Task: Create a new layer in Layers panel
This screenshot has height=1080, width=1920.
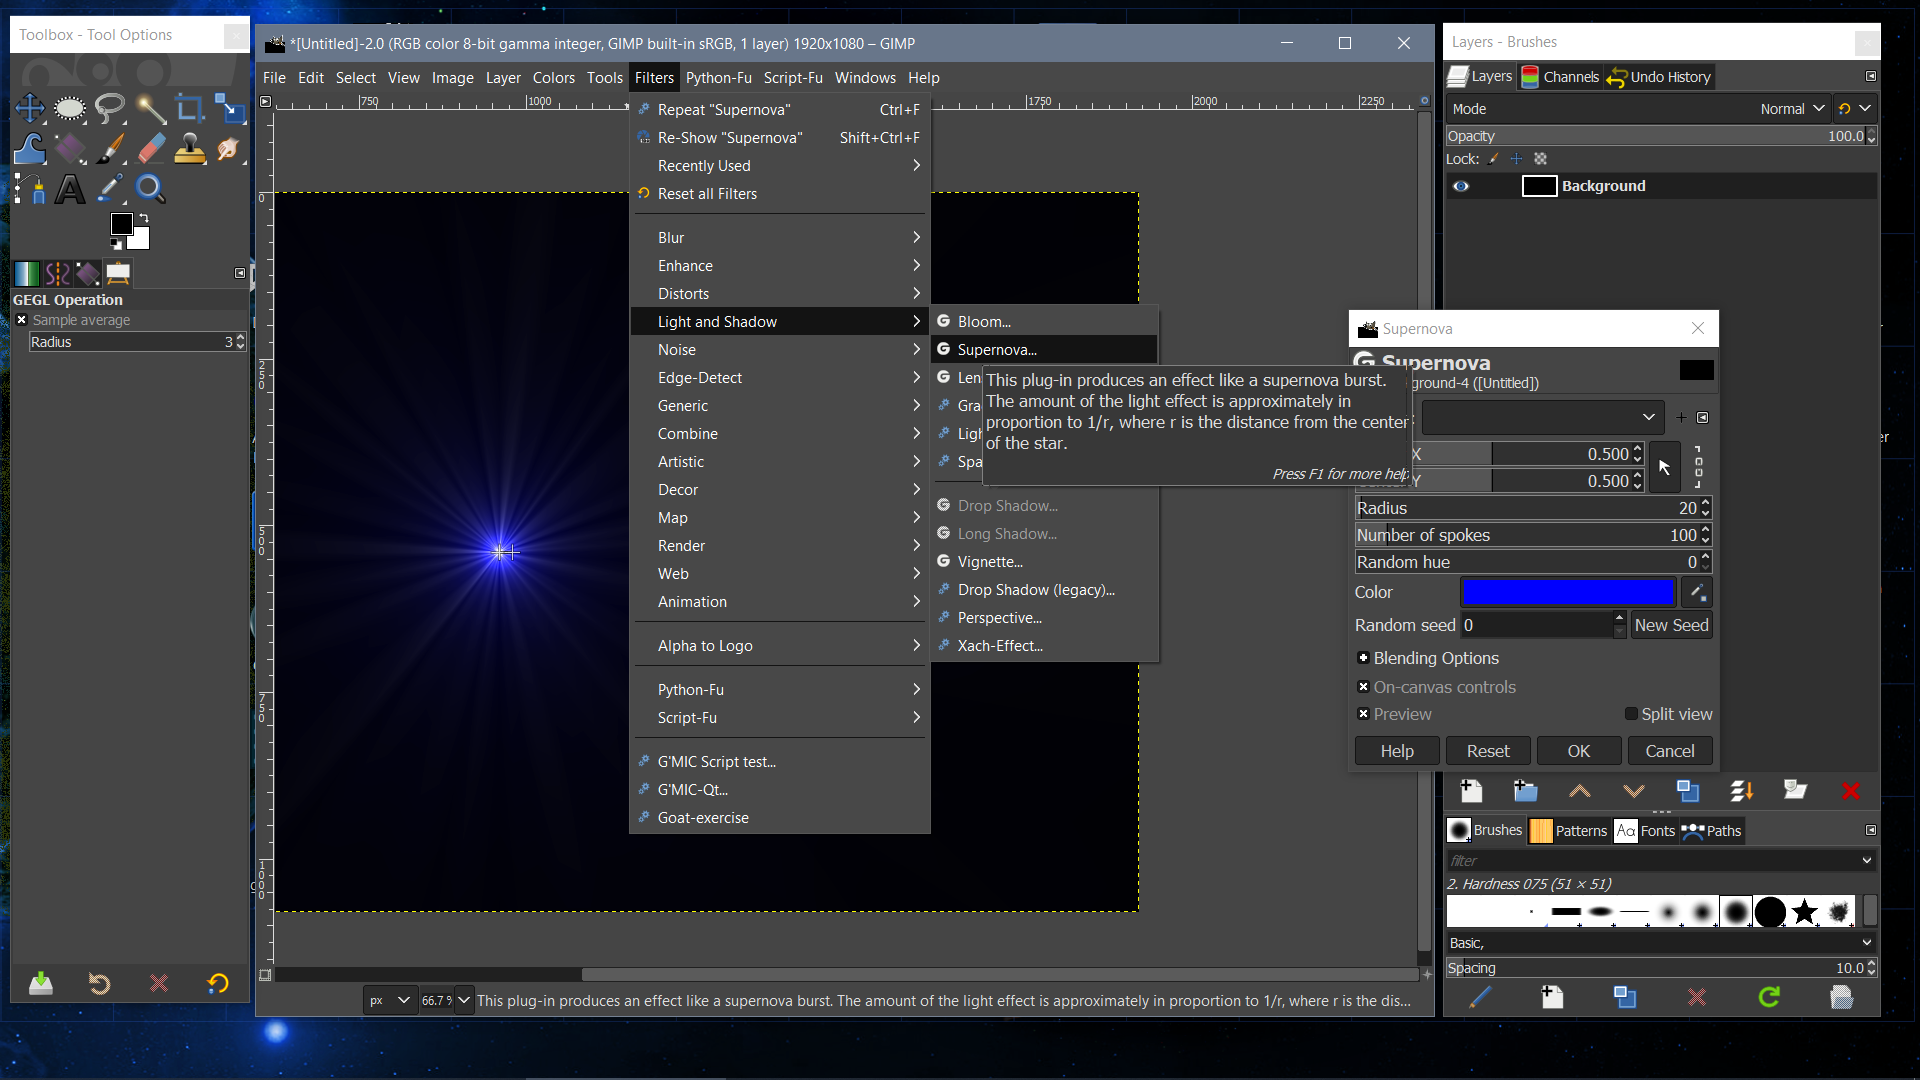Action: click(1471, 791)
